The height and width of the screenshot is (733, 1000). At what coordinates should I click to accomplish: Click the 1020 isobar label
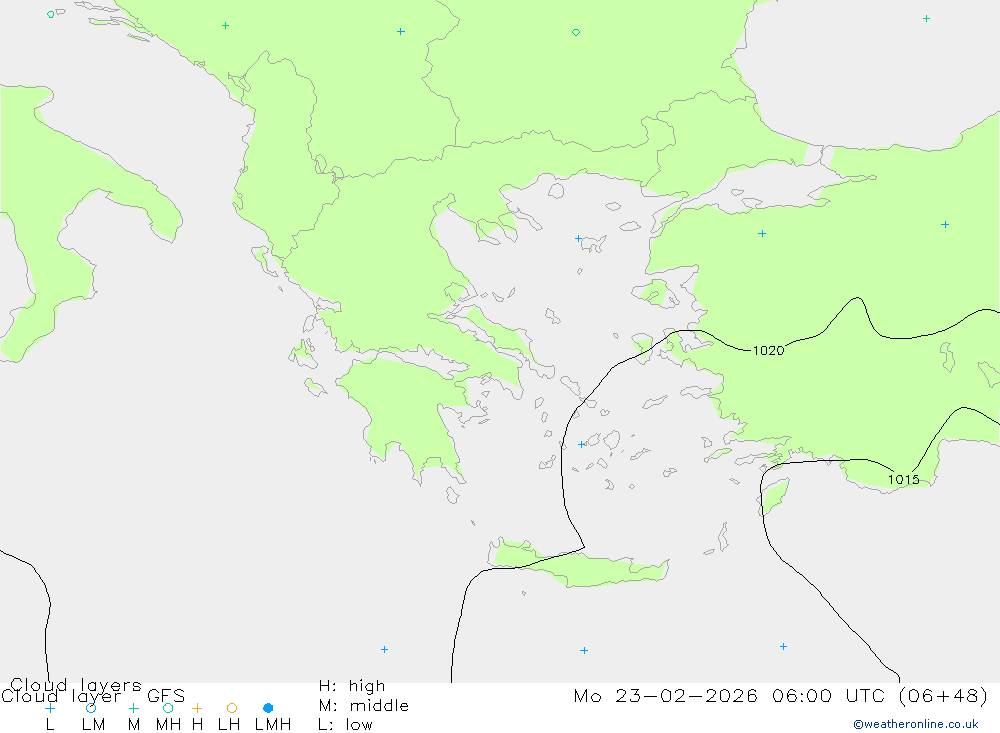(x=768, y=350)
